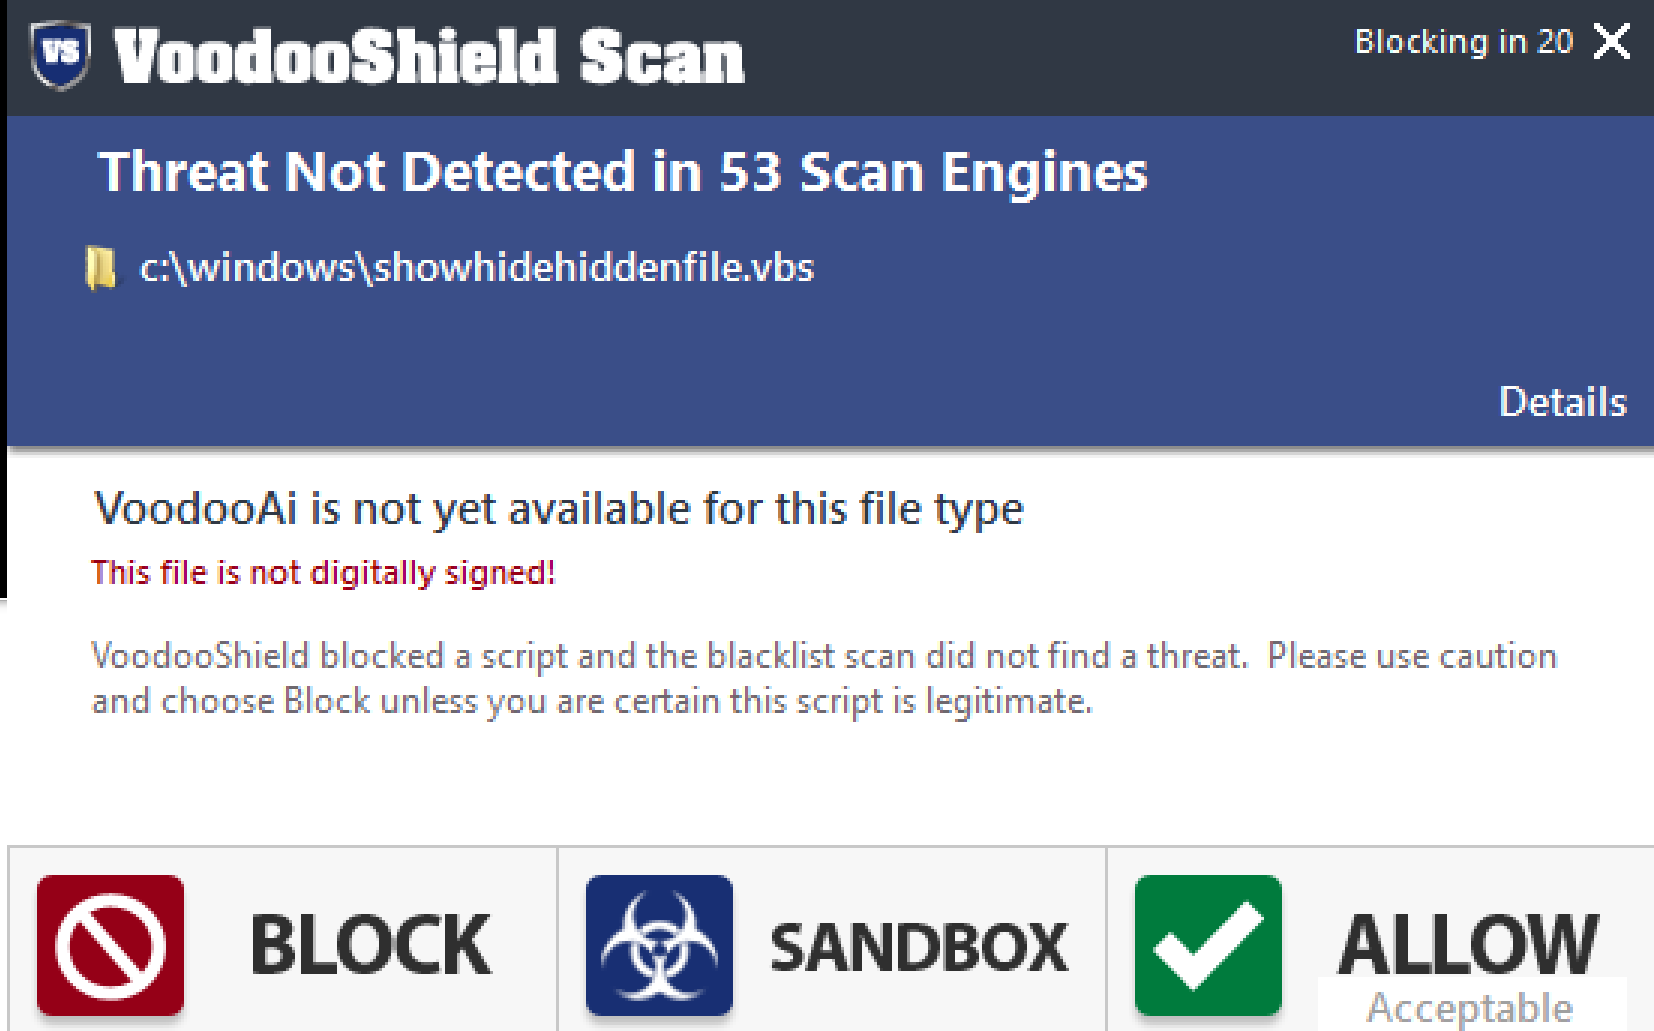
Task: Click the "Blocking in 20" countdown text
Action: click(x=1463, y=42)
